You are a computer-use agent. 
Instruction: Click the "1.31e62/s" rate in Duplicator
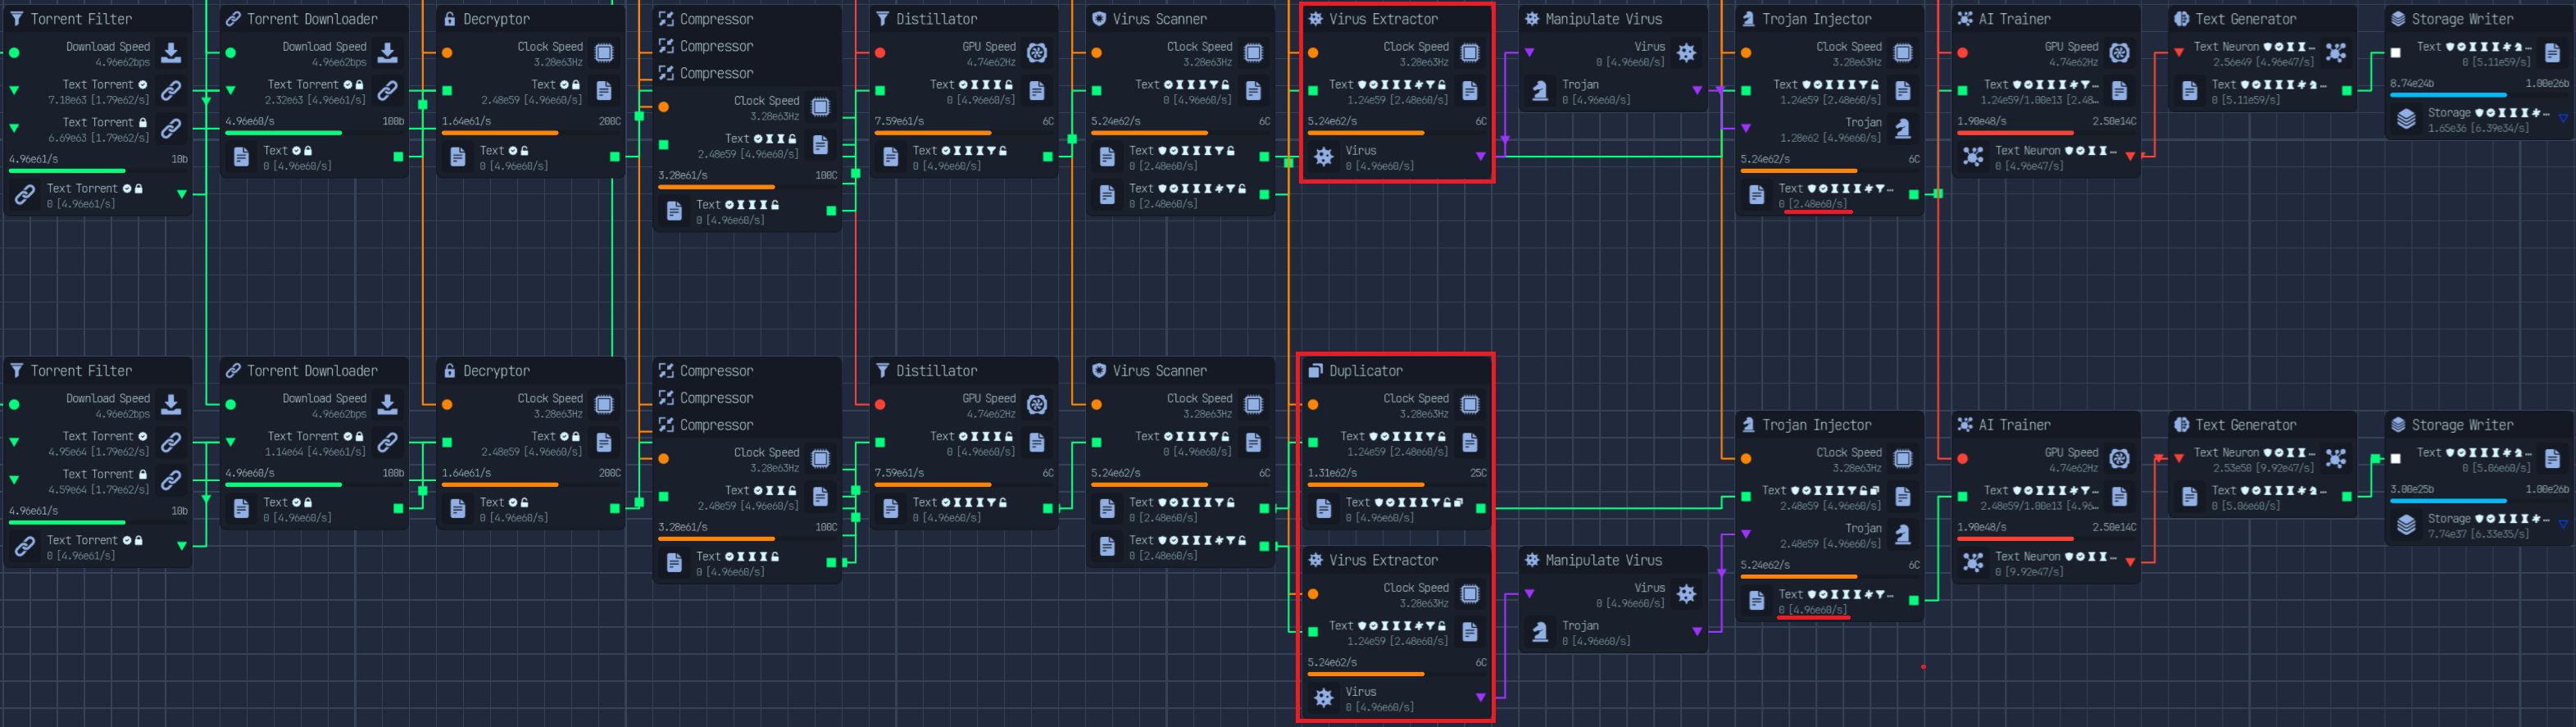tap(1332, 473)
